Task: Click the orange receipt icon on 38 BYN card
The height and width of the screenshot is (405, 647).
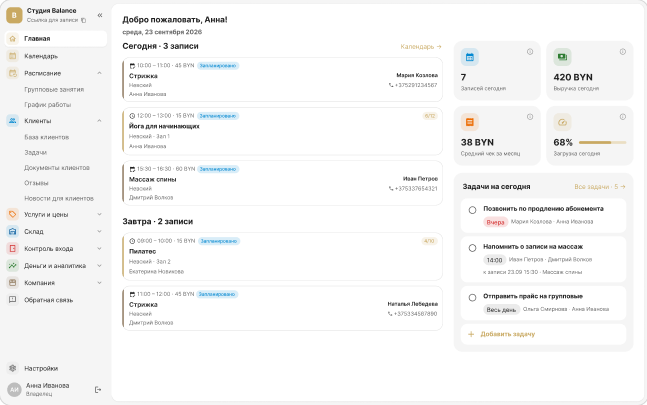Action: pyautogui.click(x=470, y=122)
